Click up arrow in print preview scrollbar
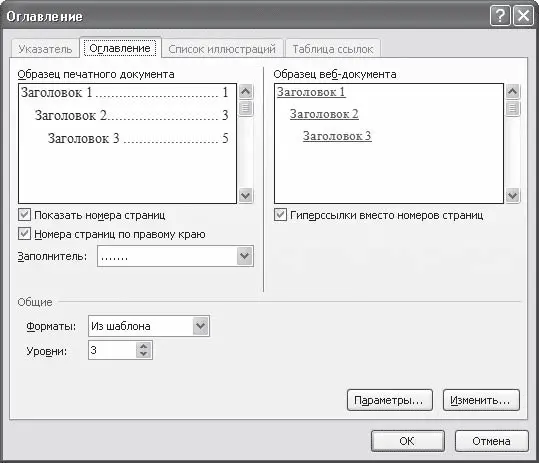Image resolution: width=539 pixels, height=463 pixels. click(246, 91)
